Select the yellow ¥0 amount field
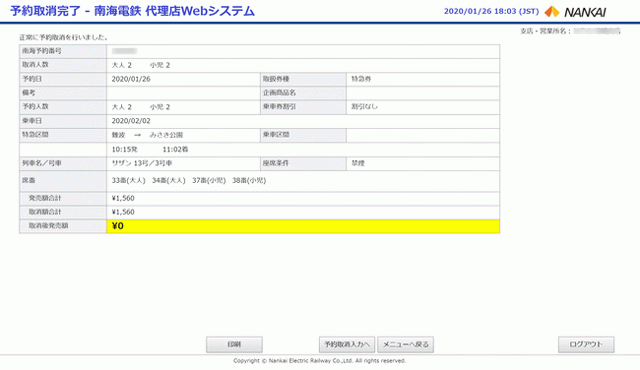 coord(303,226)
